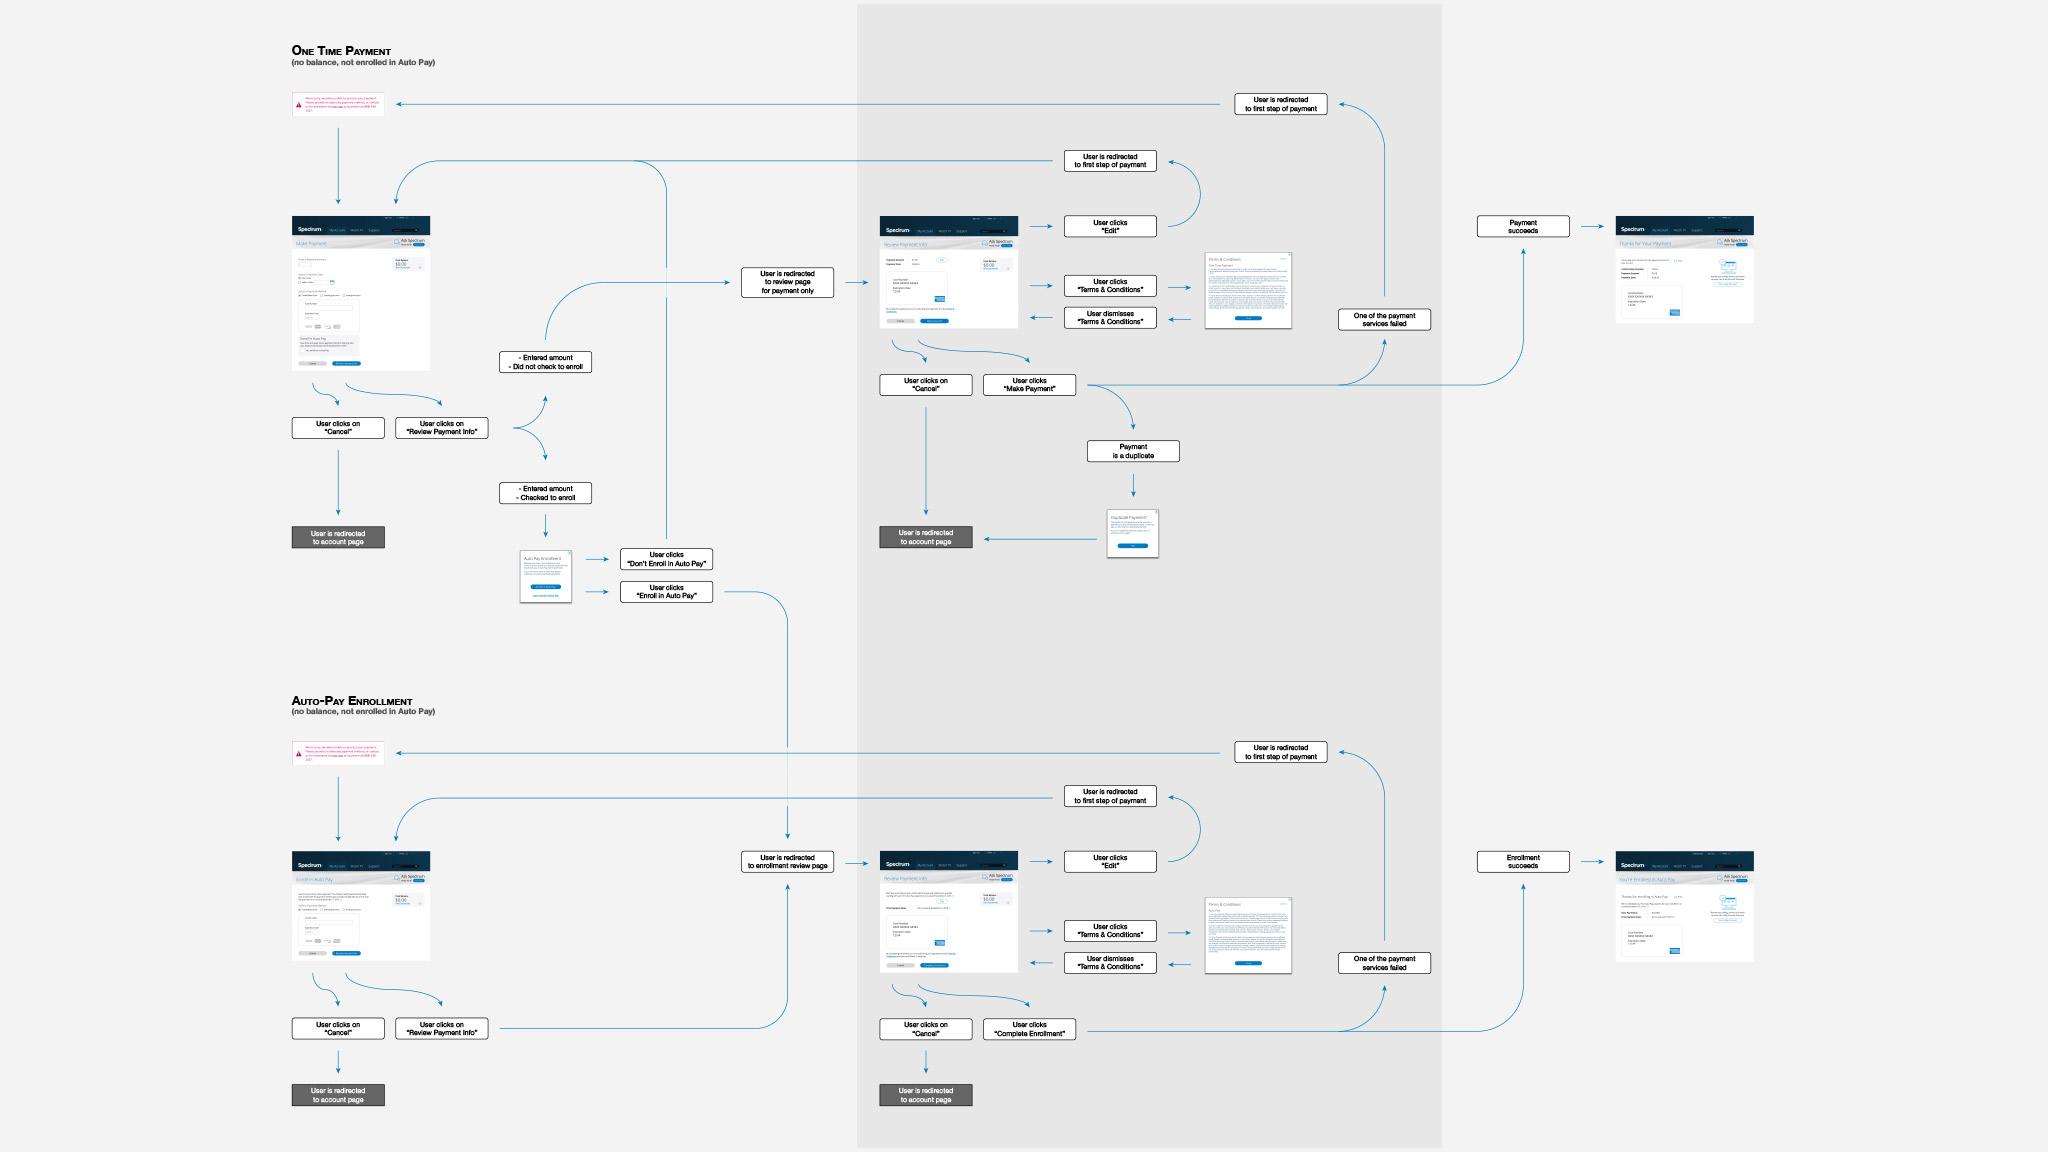Click Edit button on one-time Review Payment Info

(x=942, y=260)
